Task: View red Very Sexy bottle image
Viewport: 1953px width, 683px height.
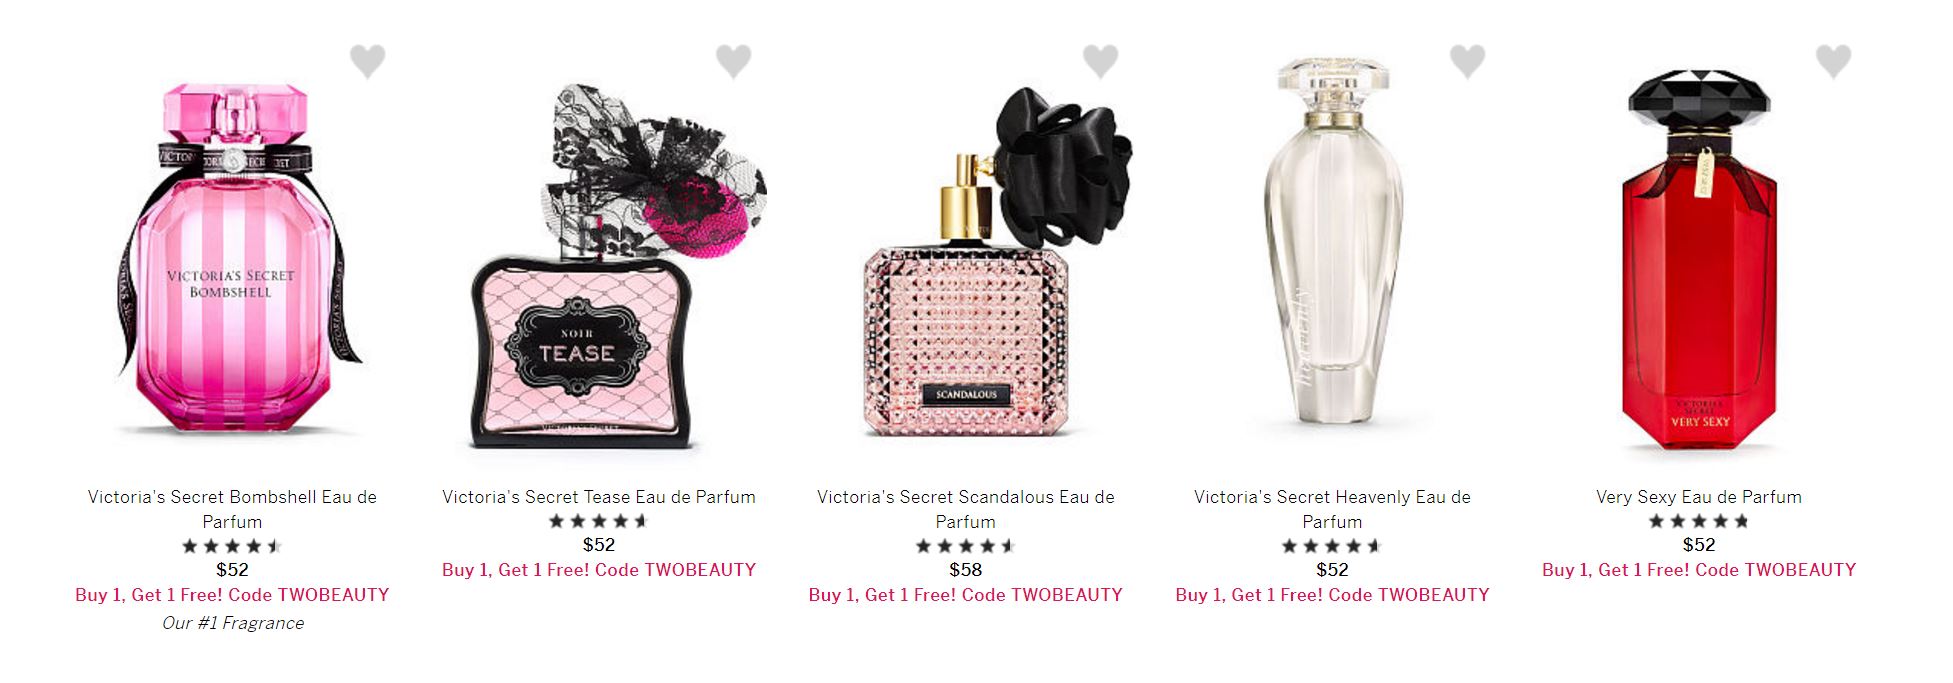Action: tap(1699, 262)
